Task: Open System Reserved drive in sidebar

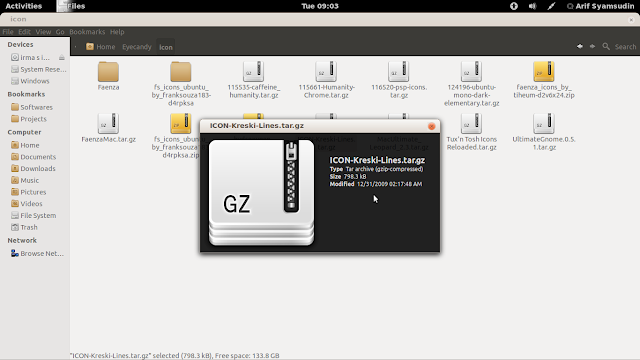Action: (x=38, y=69)
